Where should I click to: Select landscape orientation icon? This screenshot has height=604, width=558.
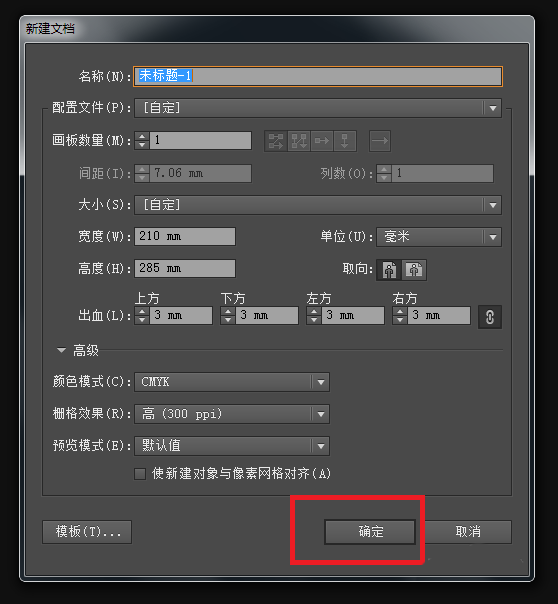(414, 270)
